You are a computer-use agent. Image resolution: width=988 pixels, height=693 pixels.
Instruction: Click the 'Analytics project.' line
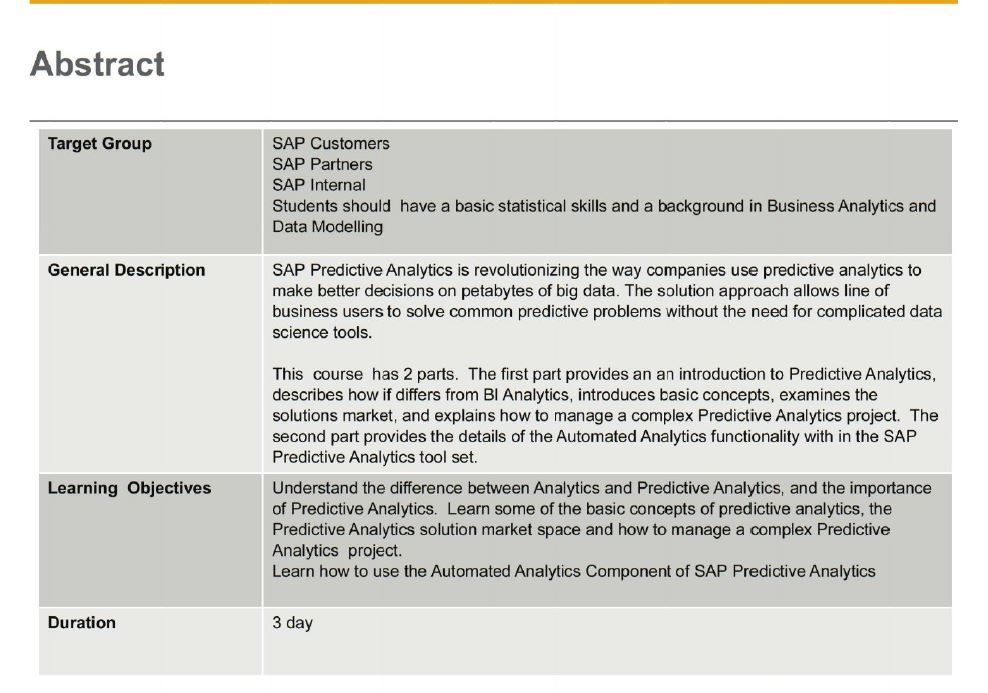(x=336, y=551)
